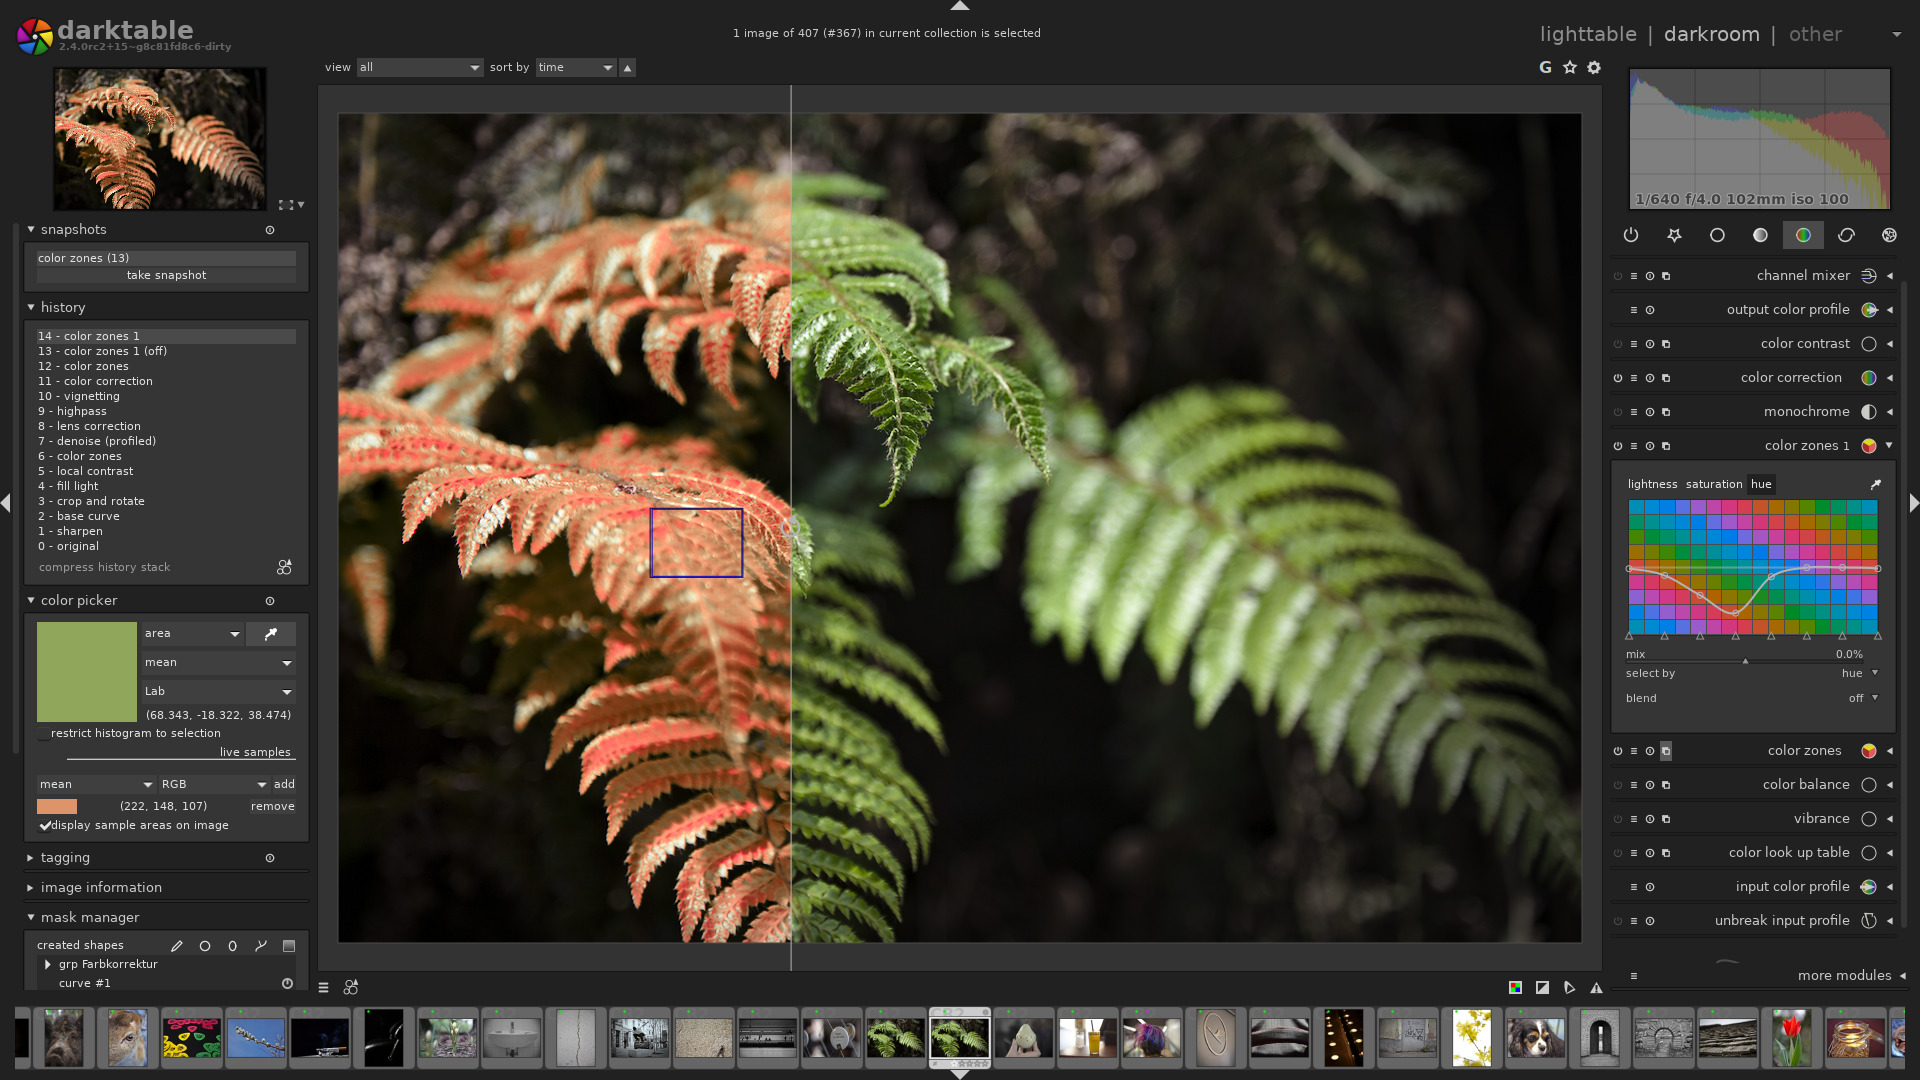Select fern image thumbnail in filmstrip

tap(960, 1038)
